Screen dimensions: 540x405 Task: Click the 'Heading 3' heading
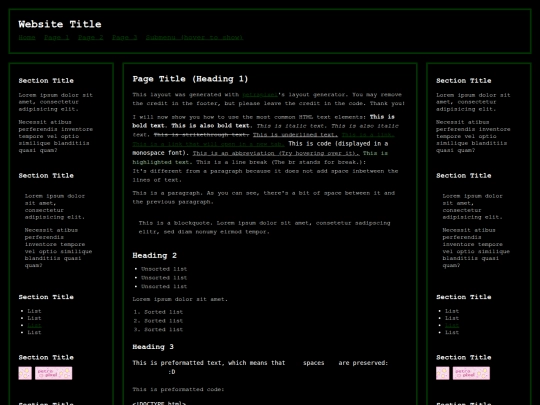pos(153,347)
